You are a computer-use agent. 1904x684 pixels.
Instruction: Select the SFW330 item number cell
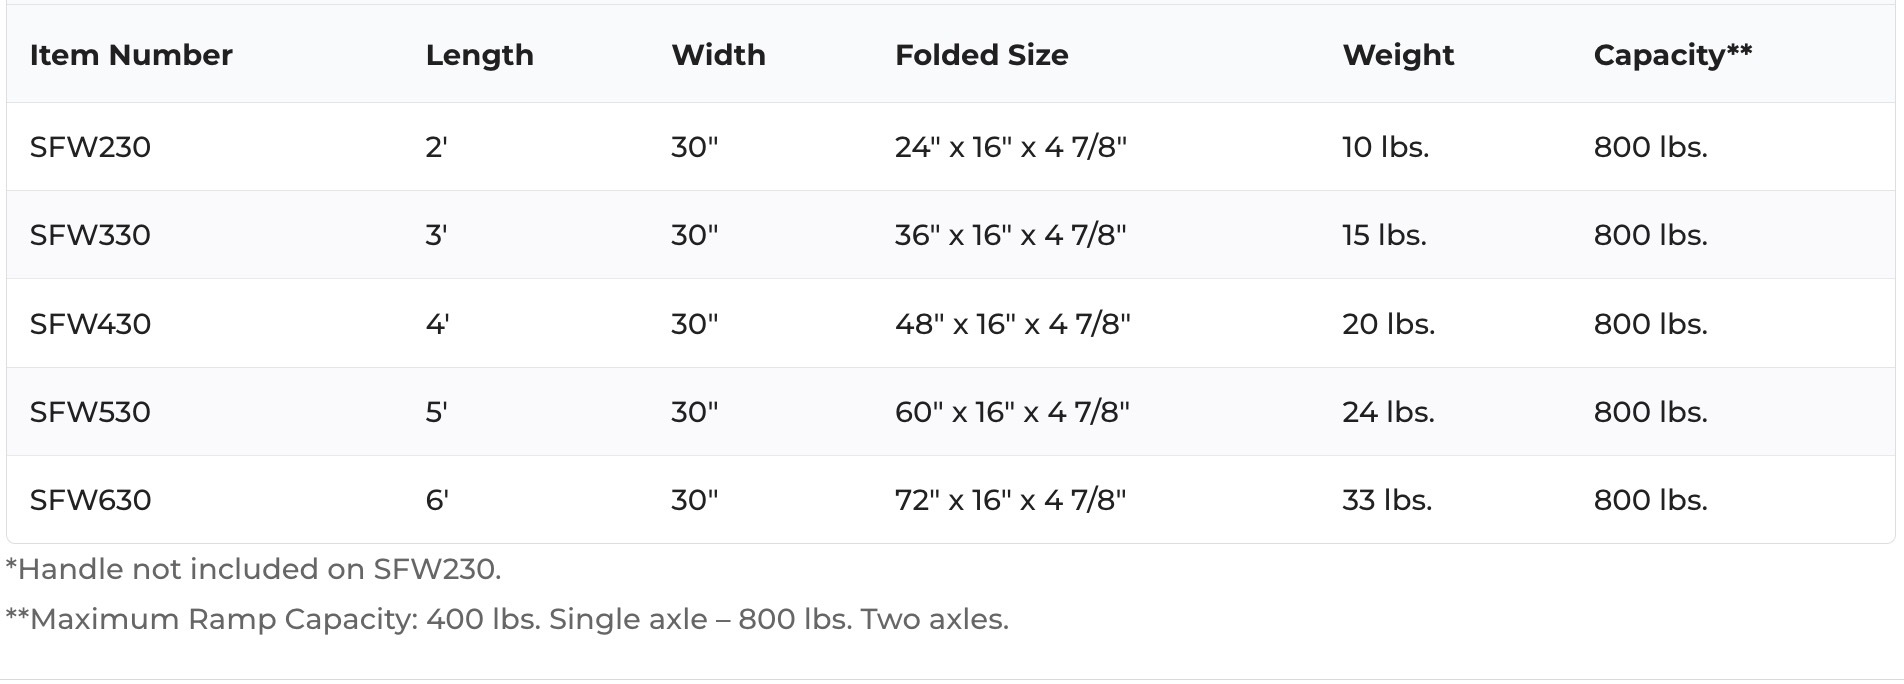90,235
